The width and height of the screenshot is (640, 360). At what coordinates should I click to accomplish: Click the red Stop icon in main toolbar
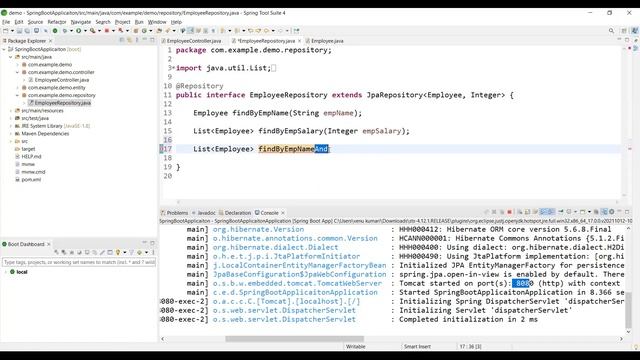107,31
